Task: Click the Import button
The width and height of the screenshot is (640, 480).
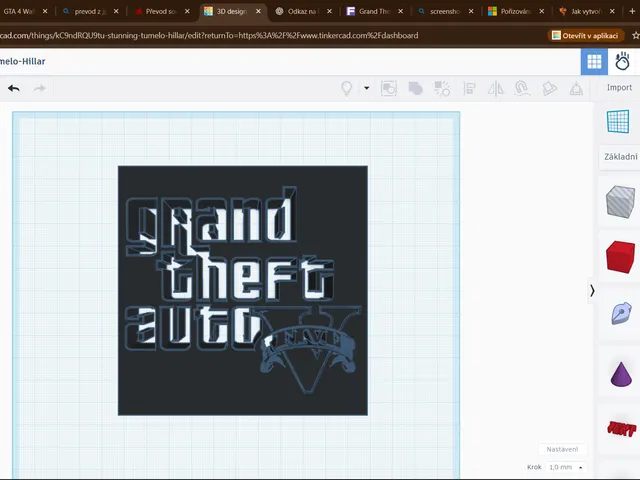Action: pyautogui.click(x=619, y=87)
